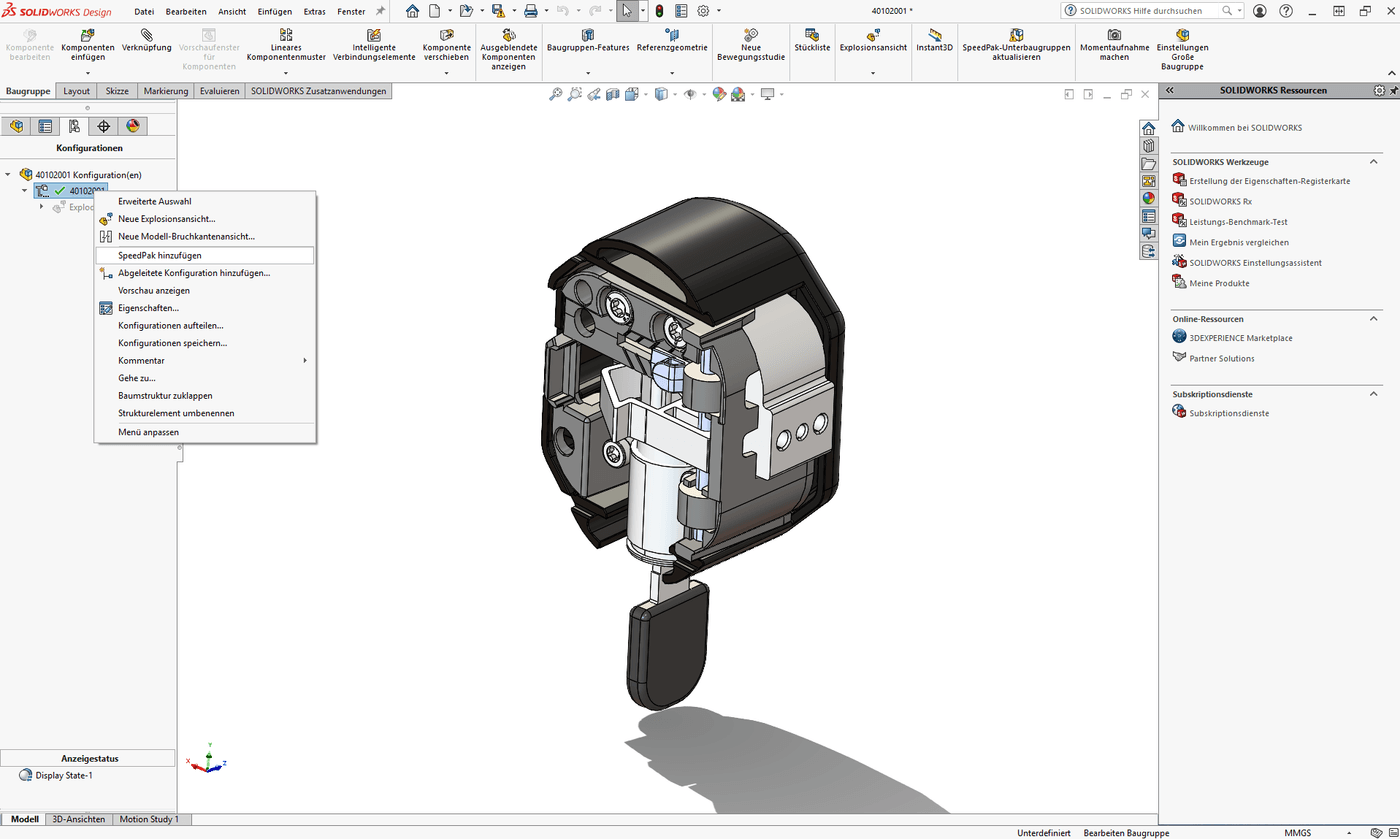Switch to the Evaluieren tab
Image resolution: width=1400 pixels, height=839 pixels.
point(219,91)
